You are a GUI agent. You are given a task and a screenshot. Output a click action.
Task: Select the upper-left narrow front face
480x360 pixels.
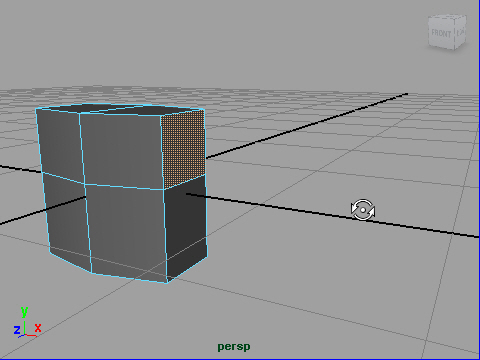pos(59,144)
